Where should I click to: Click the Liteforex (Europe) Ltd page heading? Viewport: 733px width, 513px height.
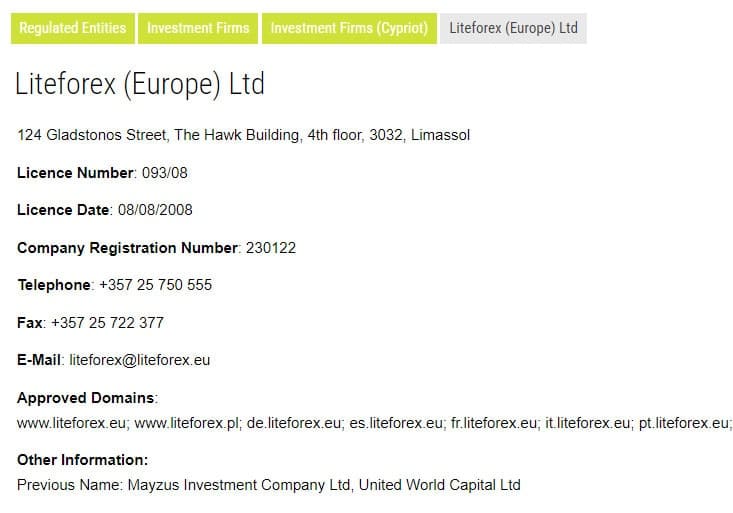[x=140, y=84]
